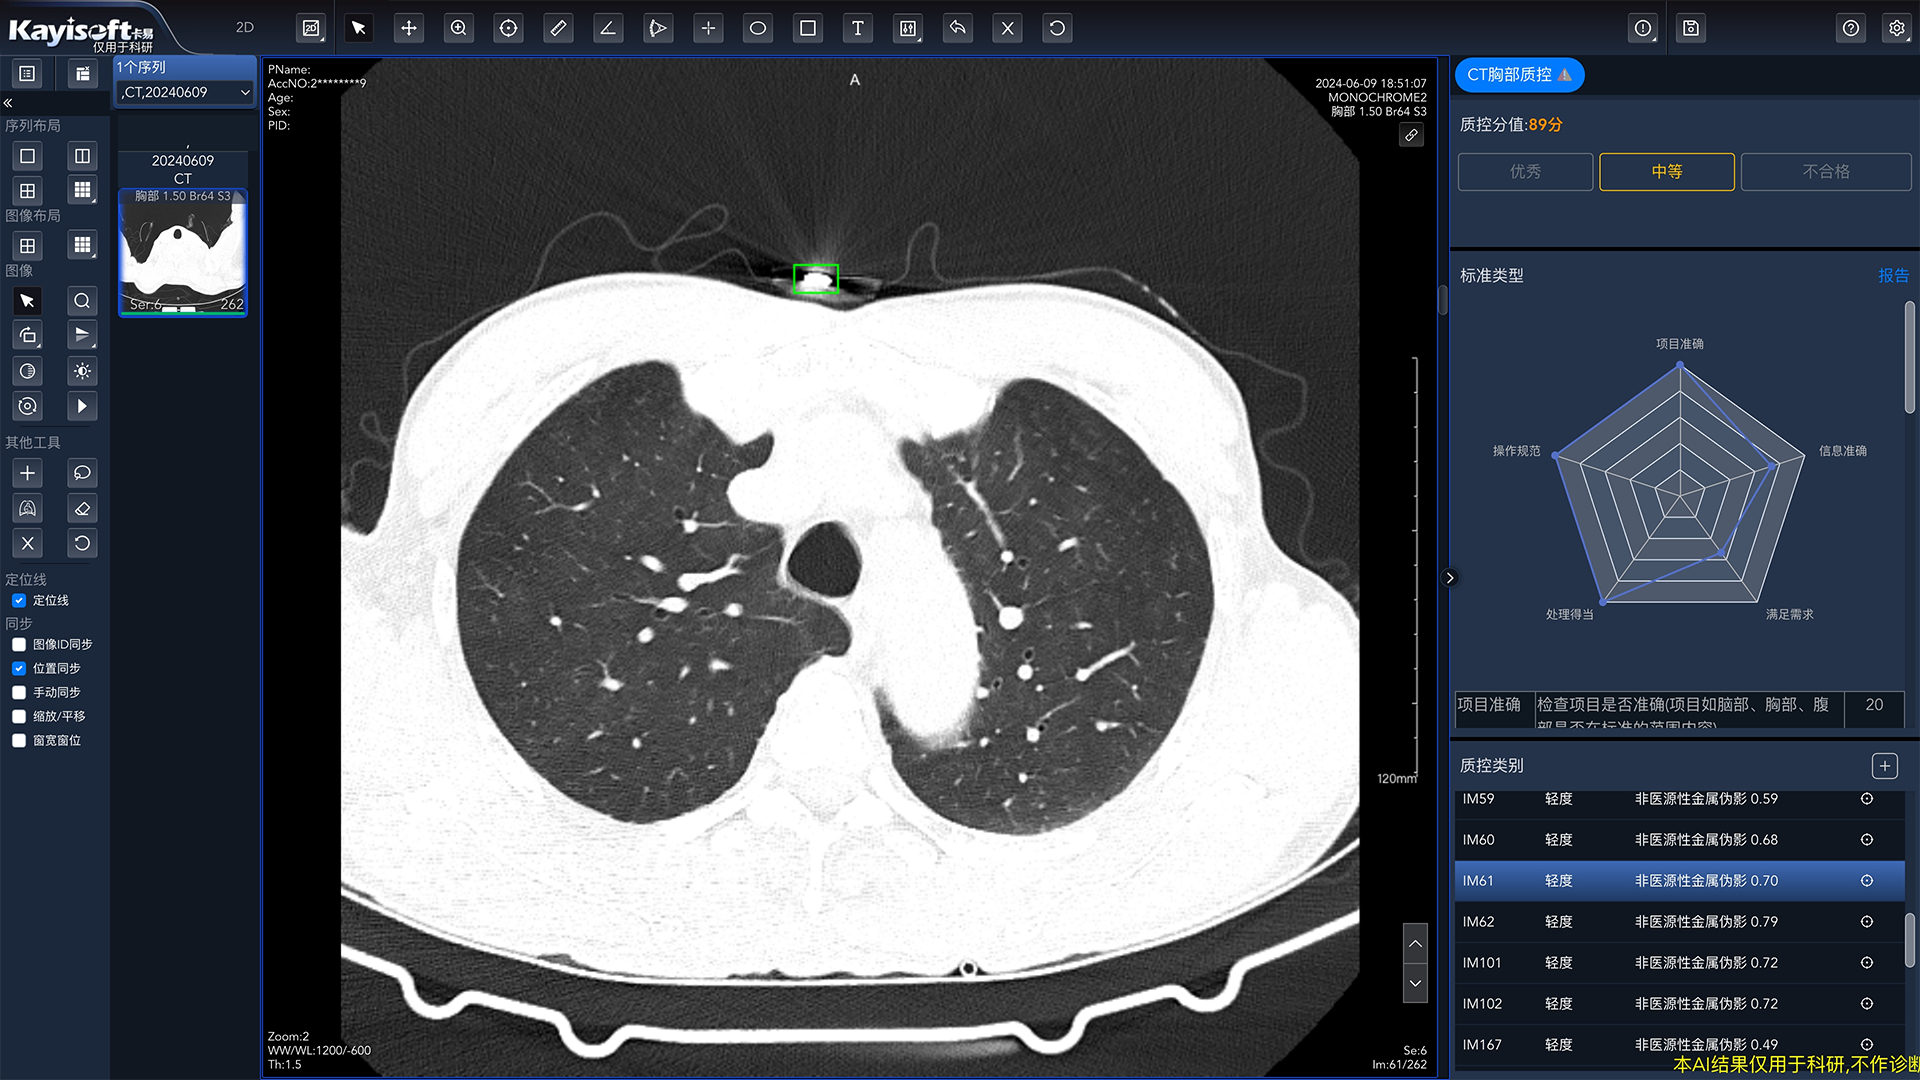Click the 报告 link

pos(1893,276)
